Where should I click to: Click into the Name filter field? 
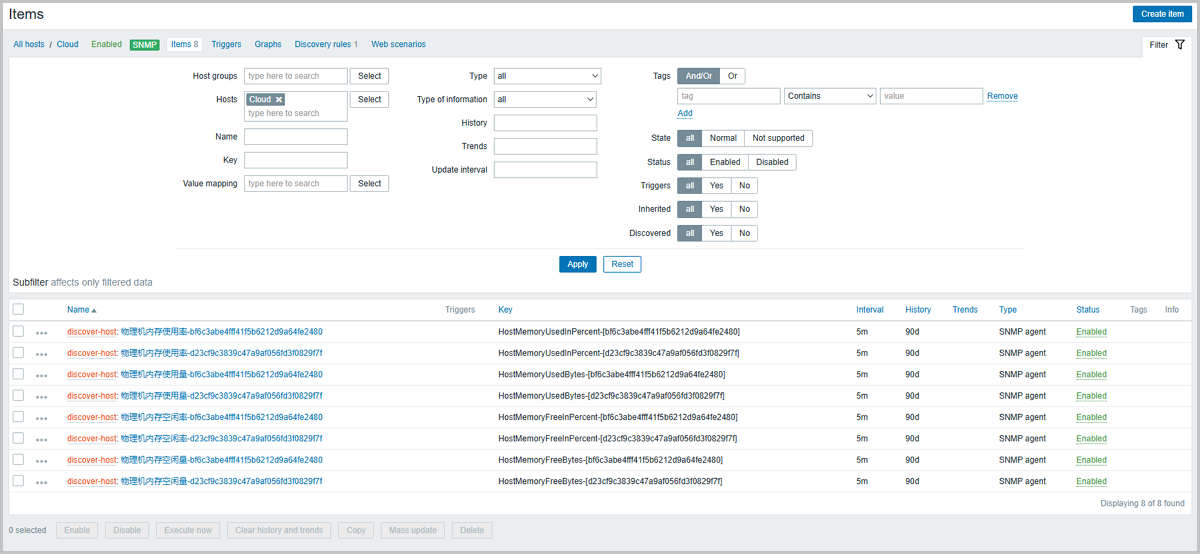coord(296,137)
